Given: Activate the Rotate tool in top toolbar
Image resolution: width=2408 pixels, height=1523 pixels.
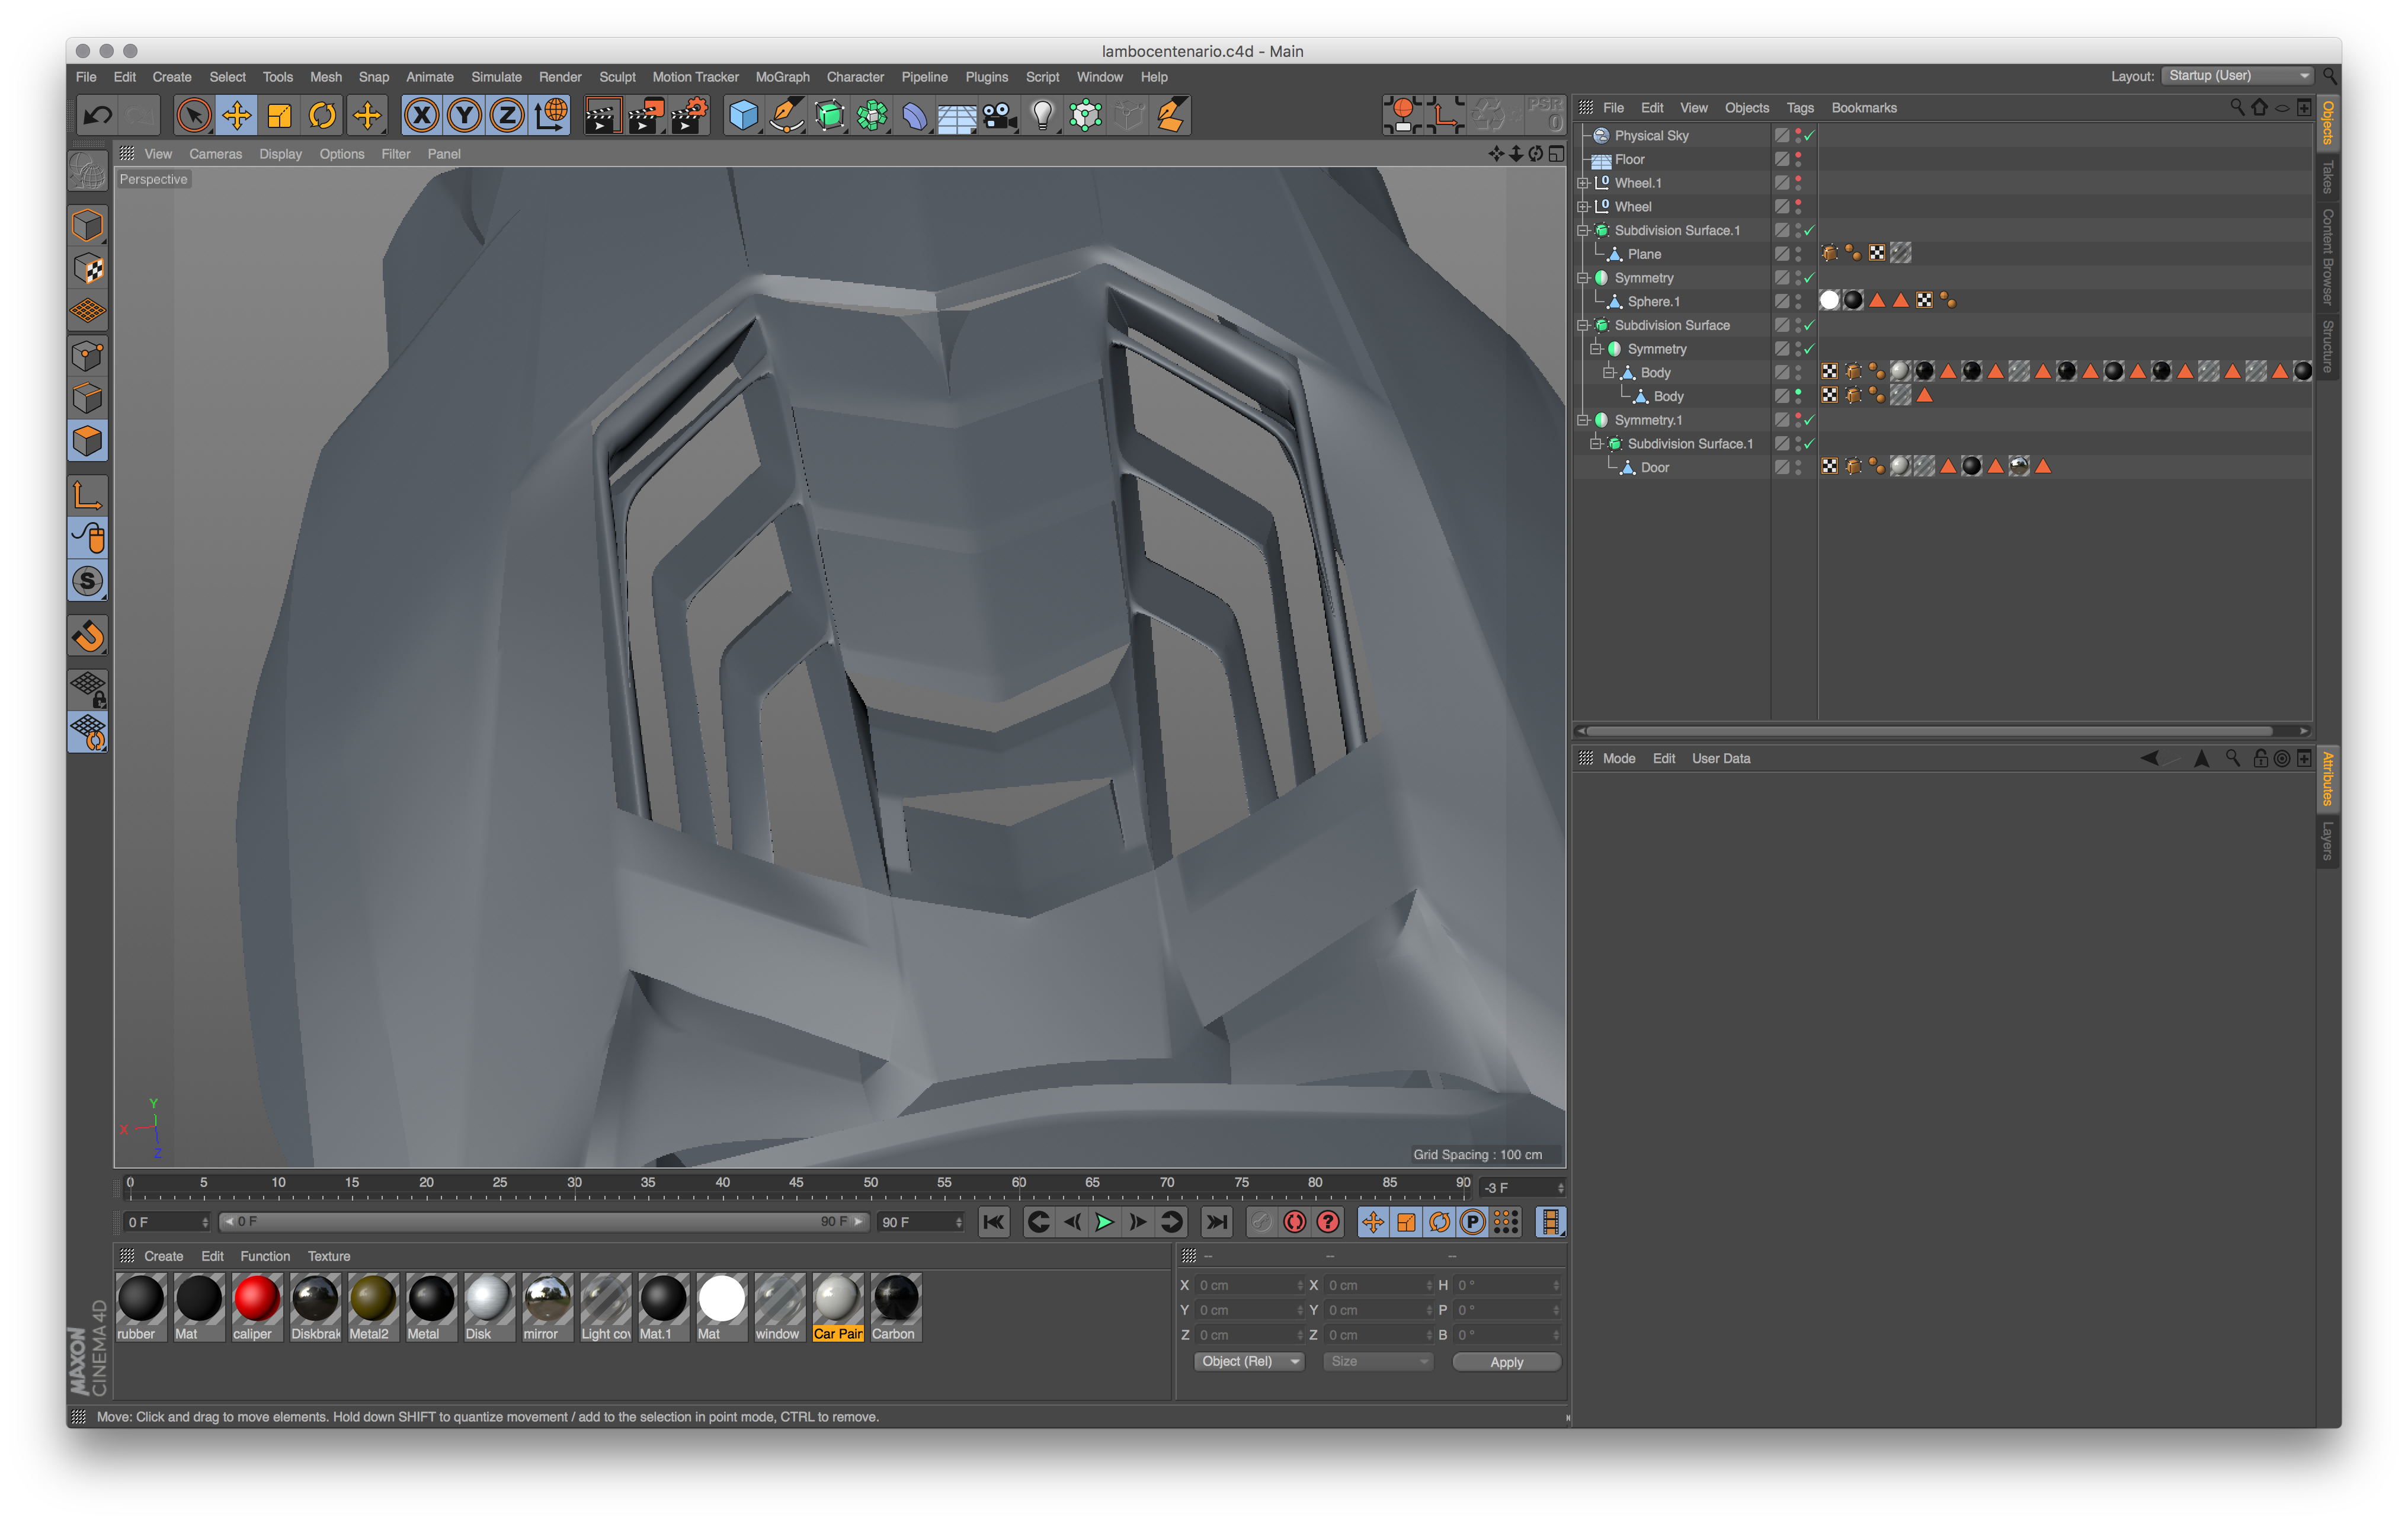Looking at the screenshot, I should click(323, 116).
